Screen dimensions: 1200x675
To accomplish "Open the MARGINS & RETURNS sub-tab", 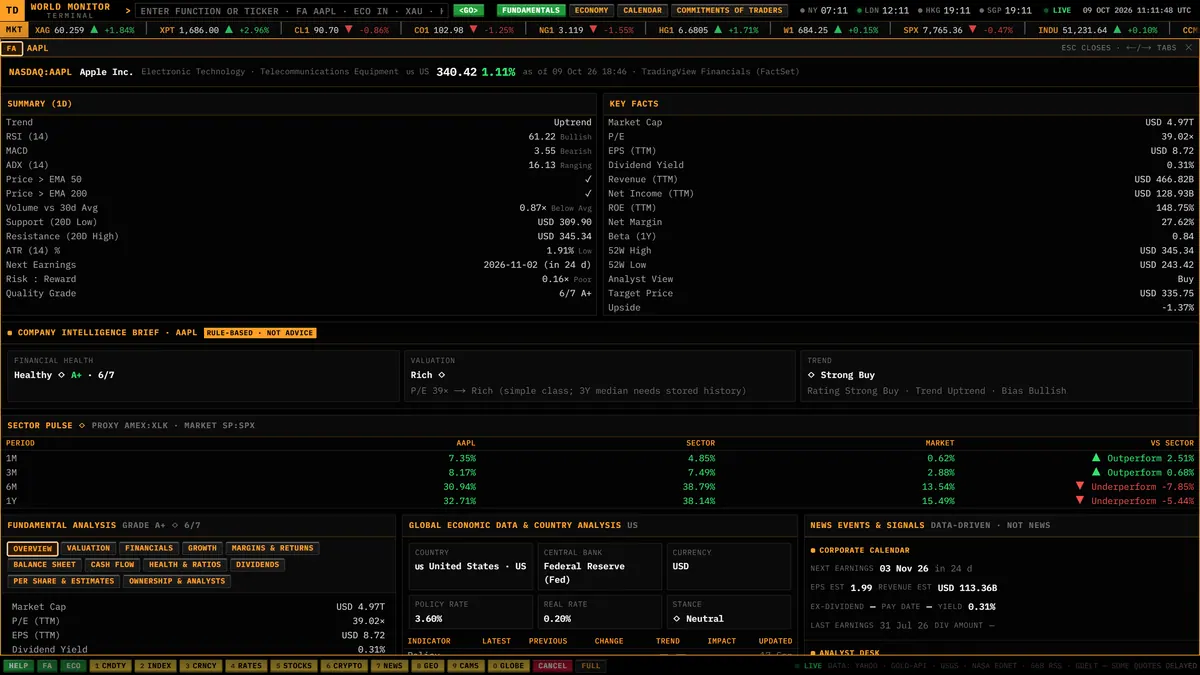I will pyautogui.click(x=272, y=548).
